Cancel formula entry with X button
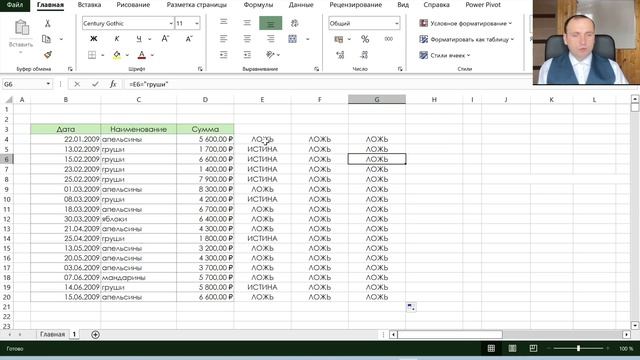 point(77,84)
